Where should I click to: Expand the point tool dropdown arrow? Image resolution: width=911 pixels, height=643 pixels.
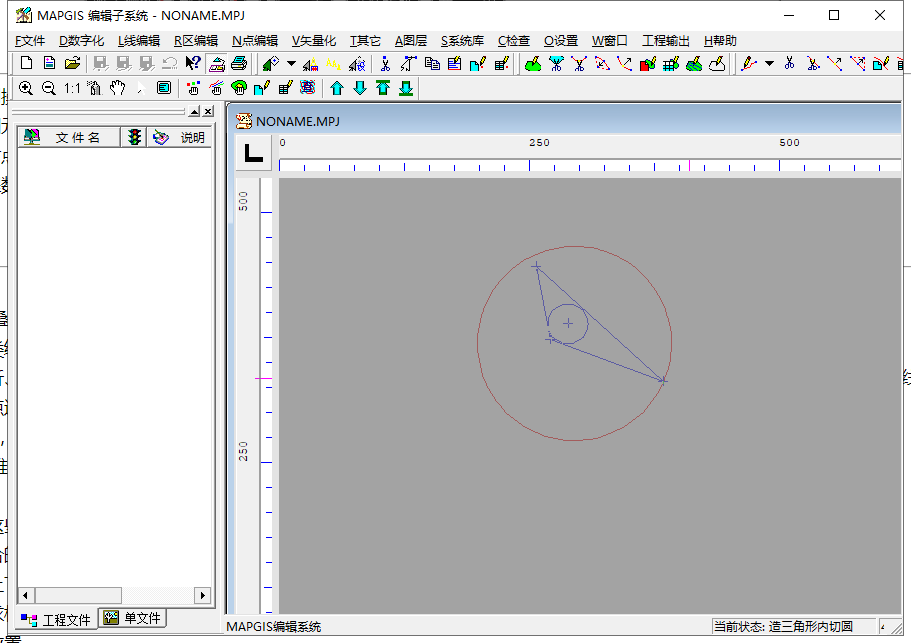click(291, 64)
